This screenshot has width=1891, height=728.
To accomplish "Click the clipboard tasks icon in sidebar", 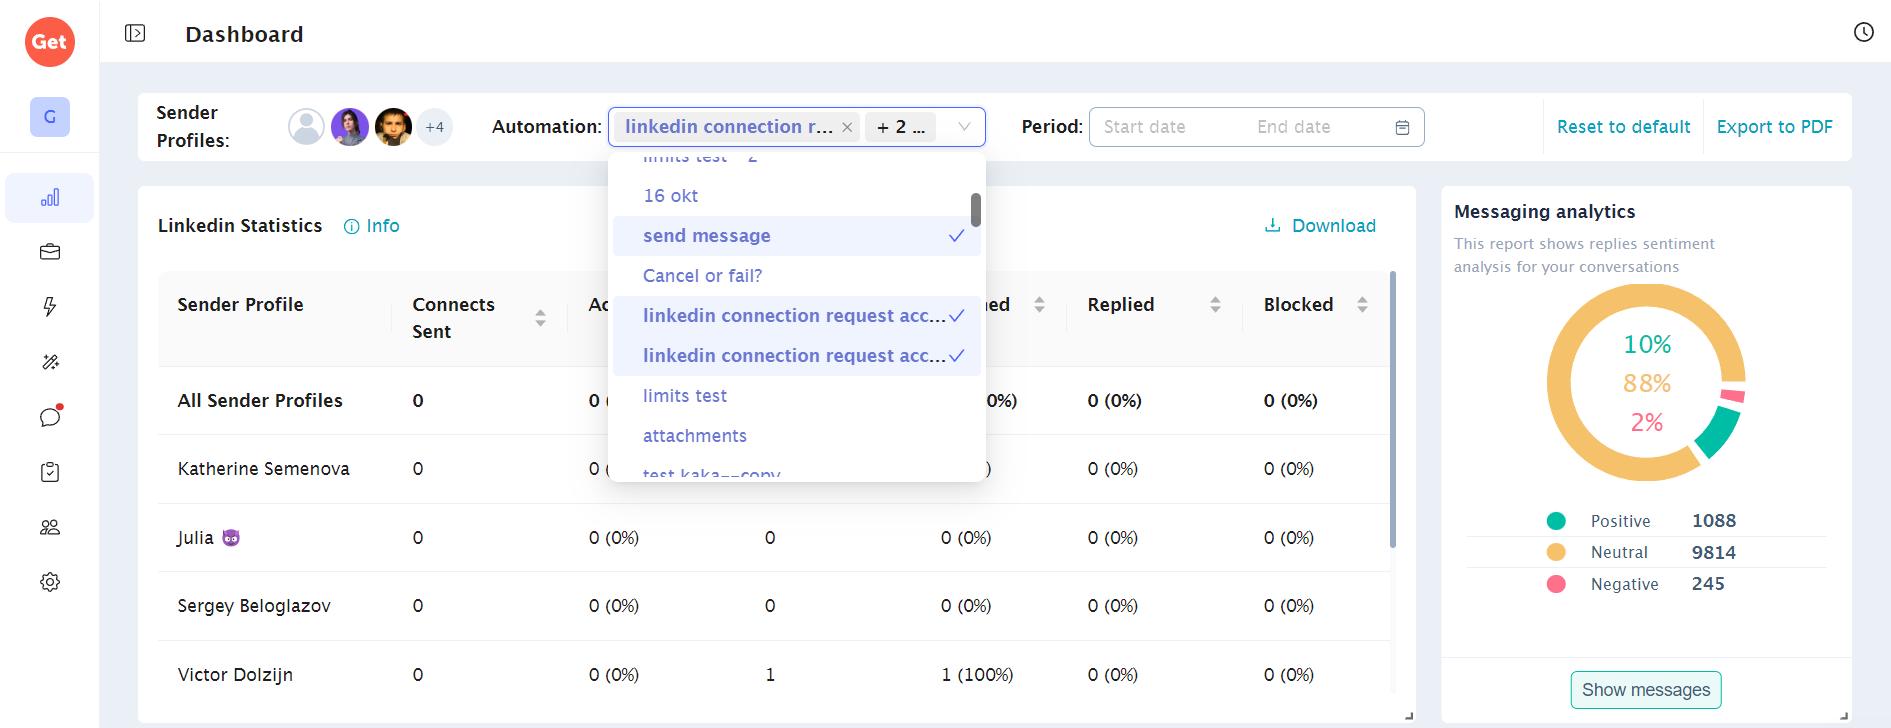I will (x=50, y=472).
